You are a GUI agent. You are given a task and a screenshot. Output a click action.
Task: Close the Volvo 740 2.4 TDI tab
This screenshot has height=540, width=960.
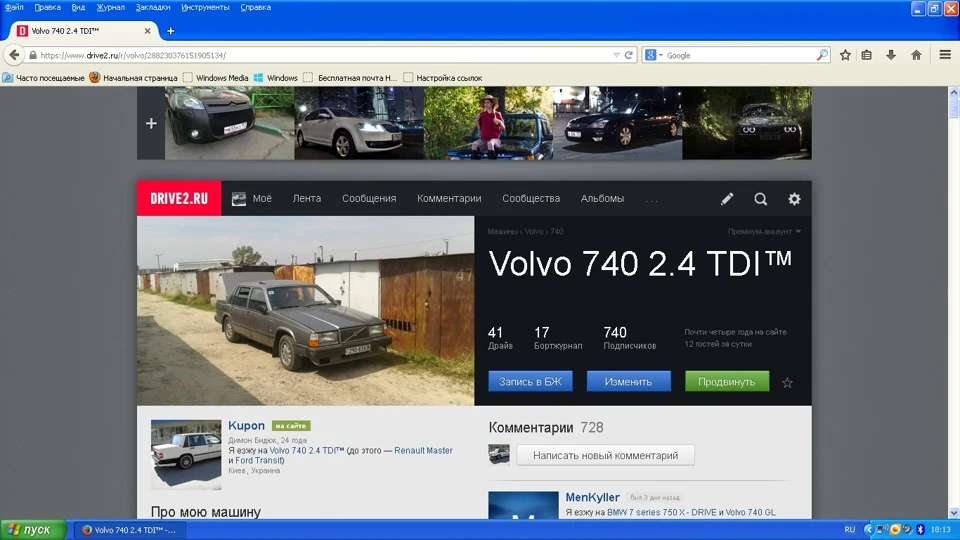click(x=147, y=31)
